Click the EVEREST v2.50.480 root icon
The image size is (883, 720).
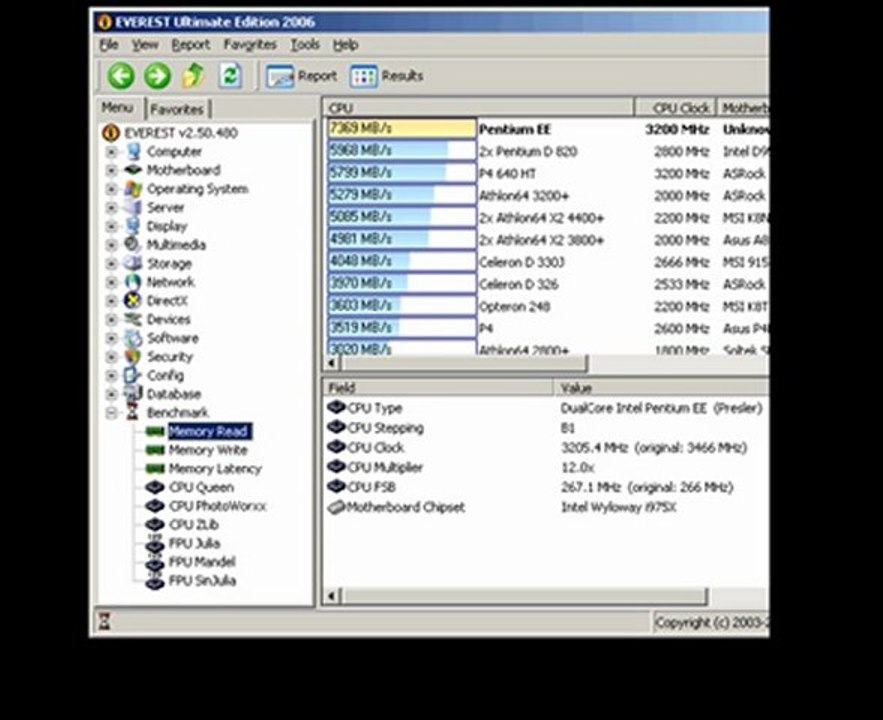coord(111,133)
